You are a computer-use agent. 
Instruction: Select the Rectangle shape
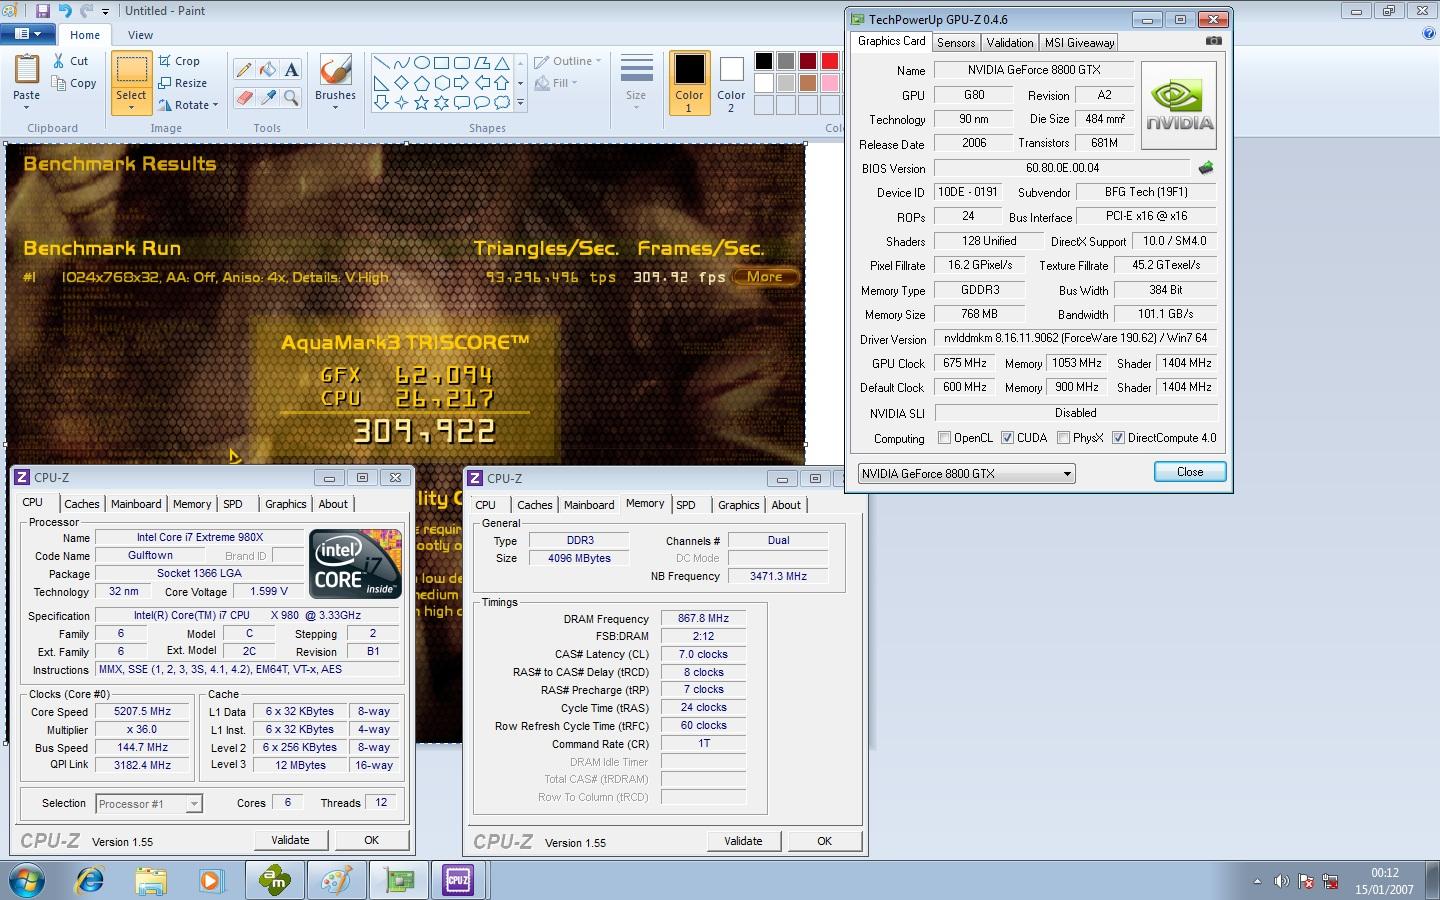(x=442, y=62)
